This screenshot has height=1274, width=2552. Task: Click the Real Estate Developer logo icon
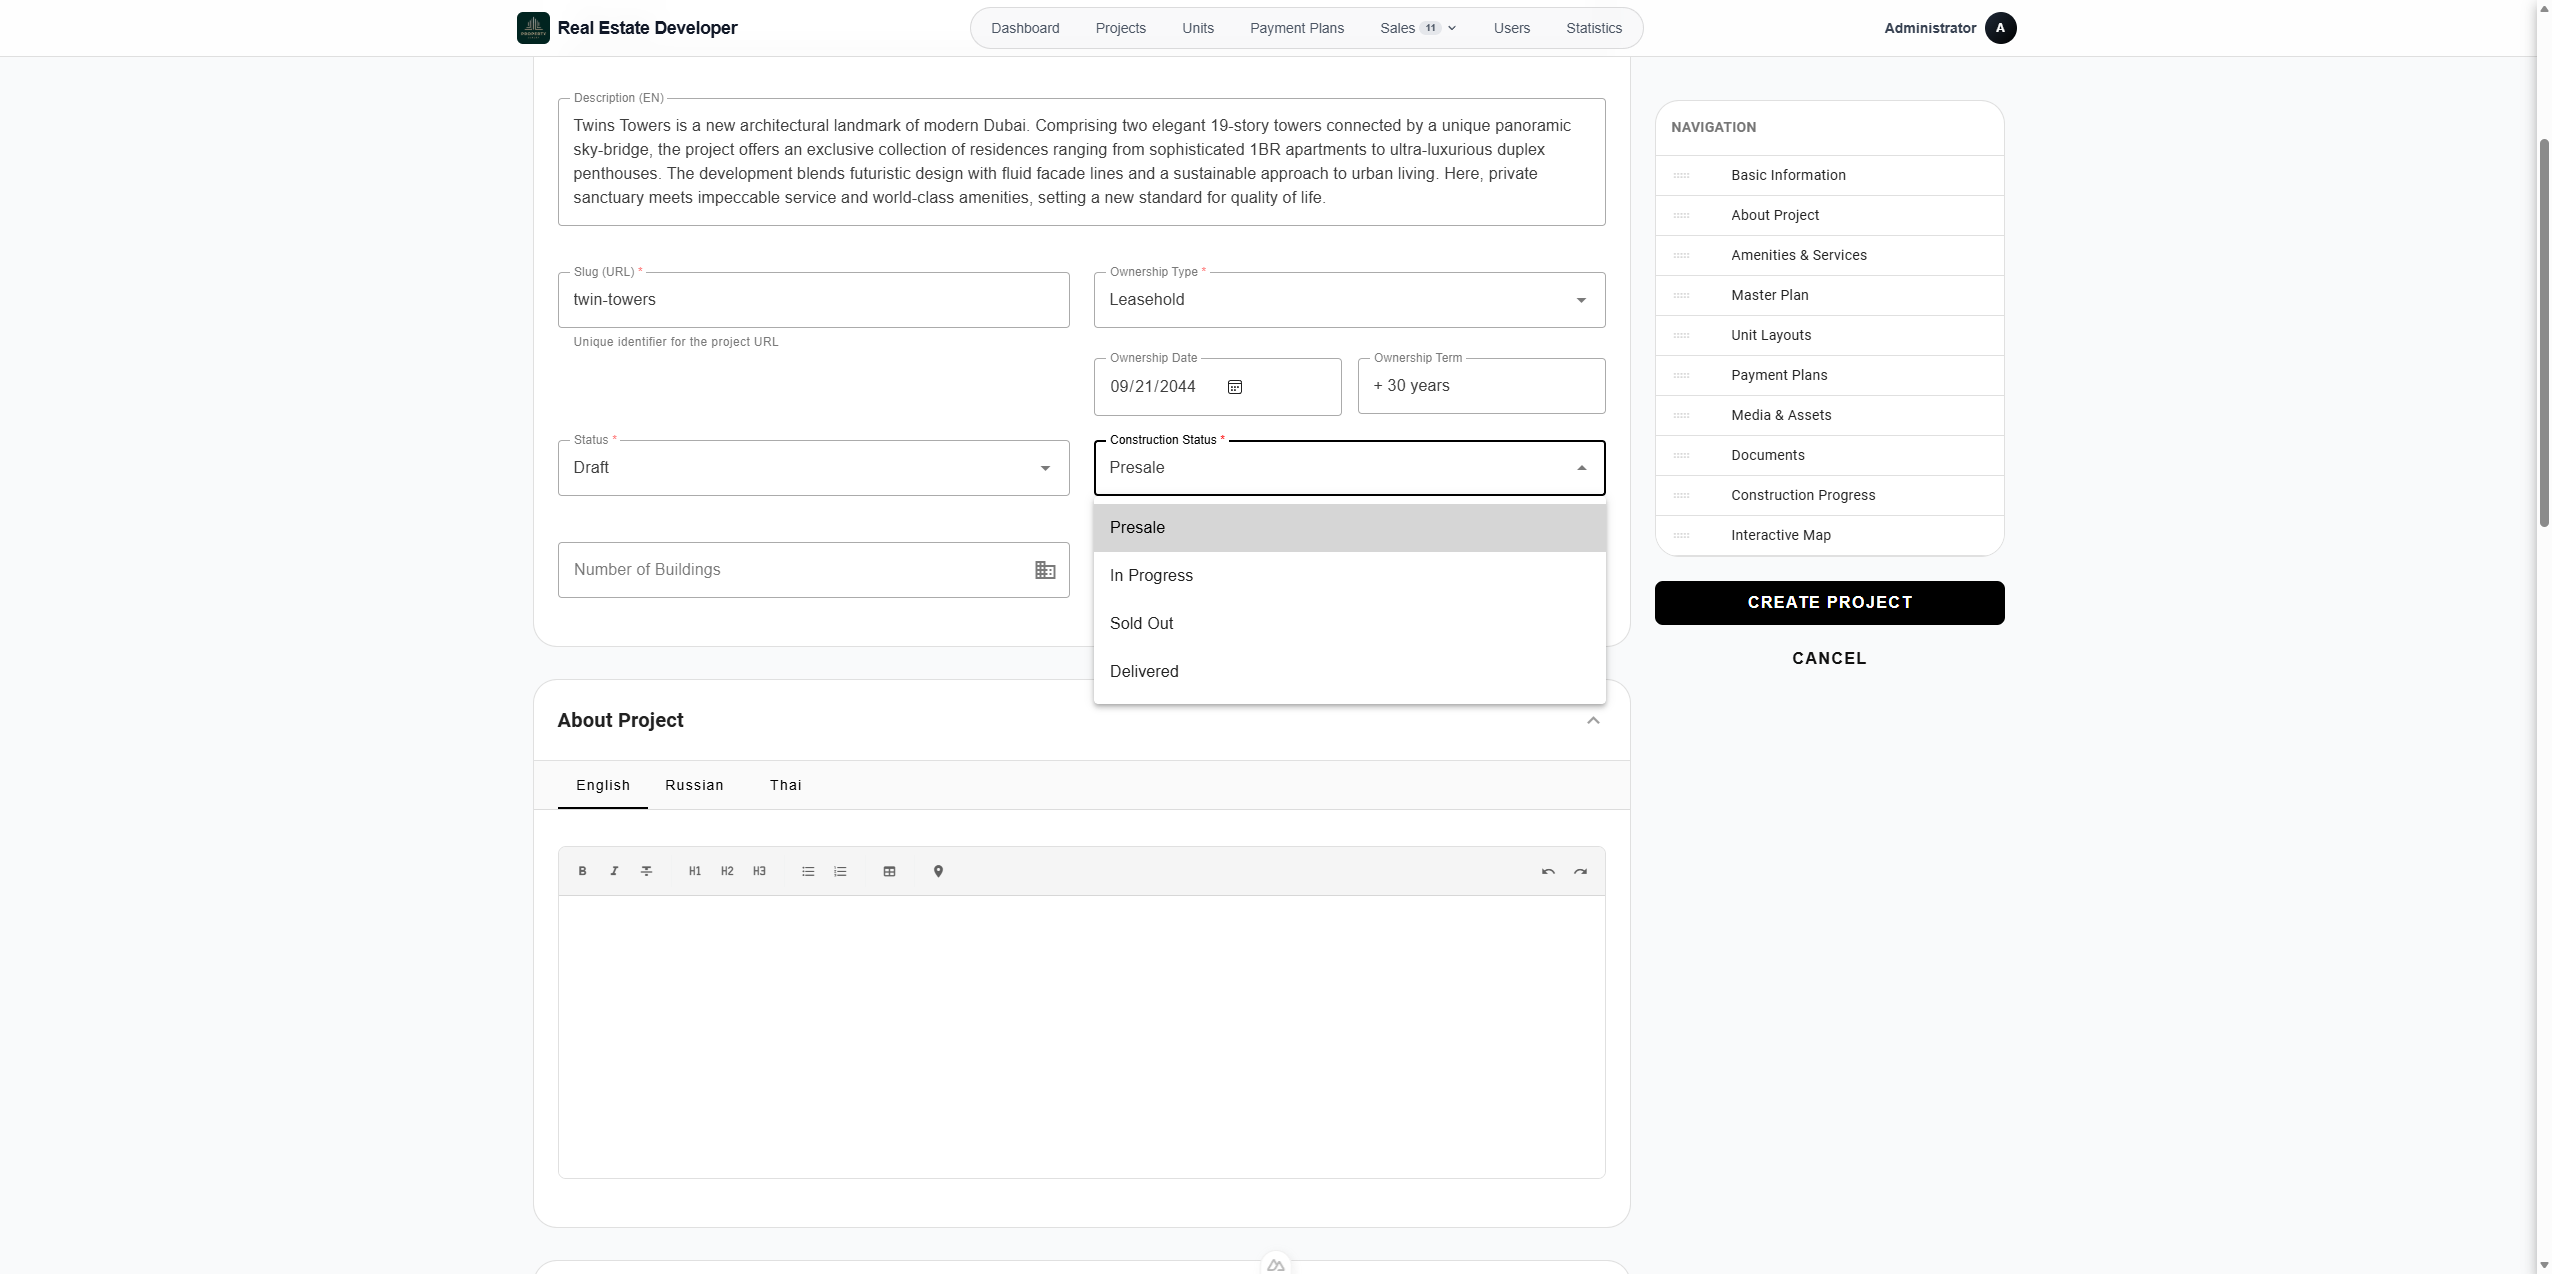click(533, 28)
